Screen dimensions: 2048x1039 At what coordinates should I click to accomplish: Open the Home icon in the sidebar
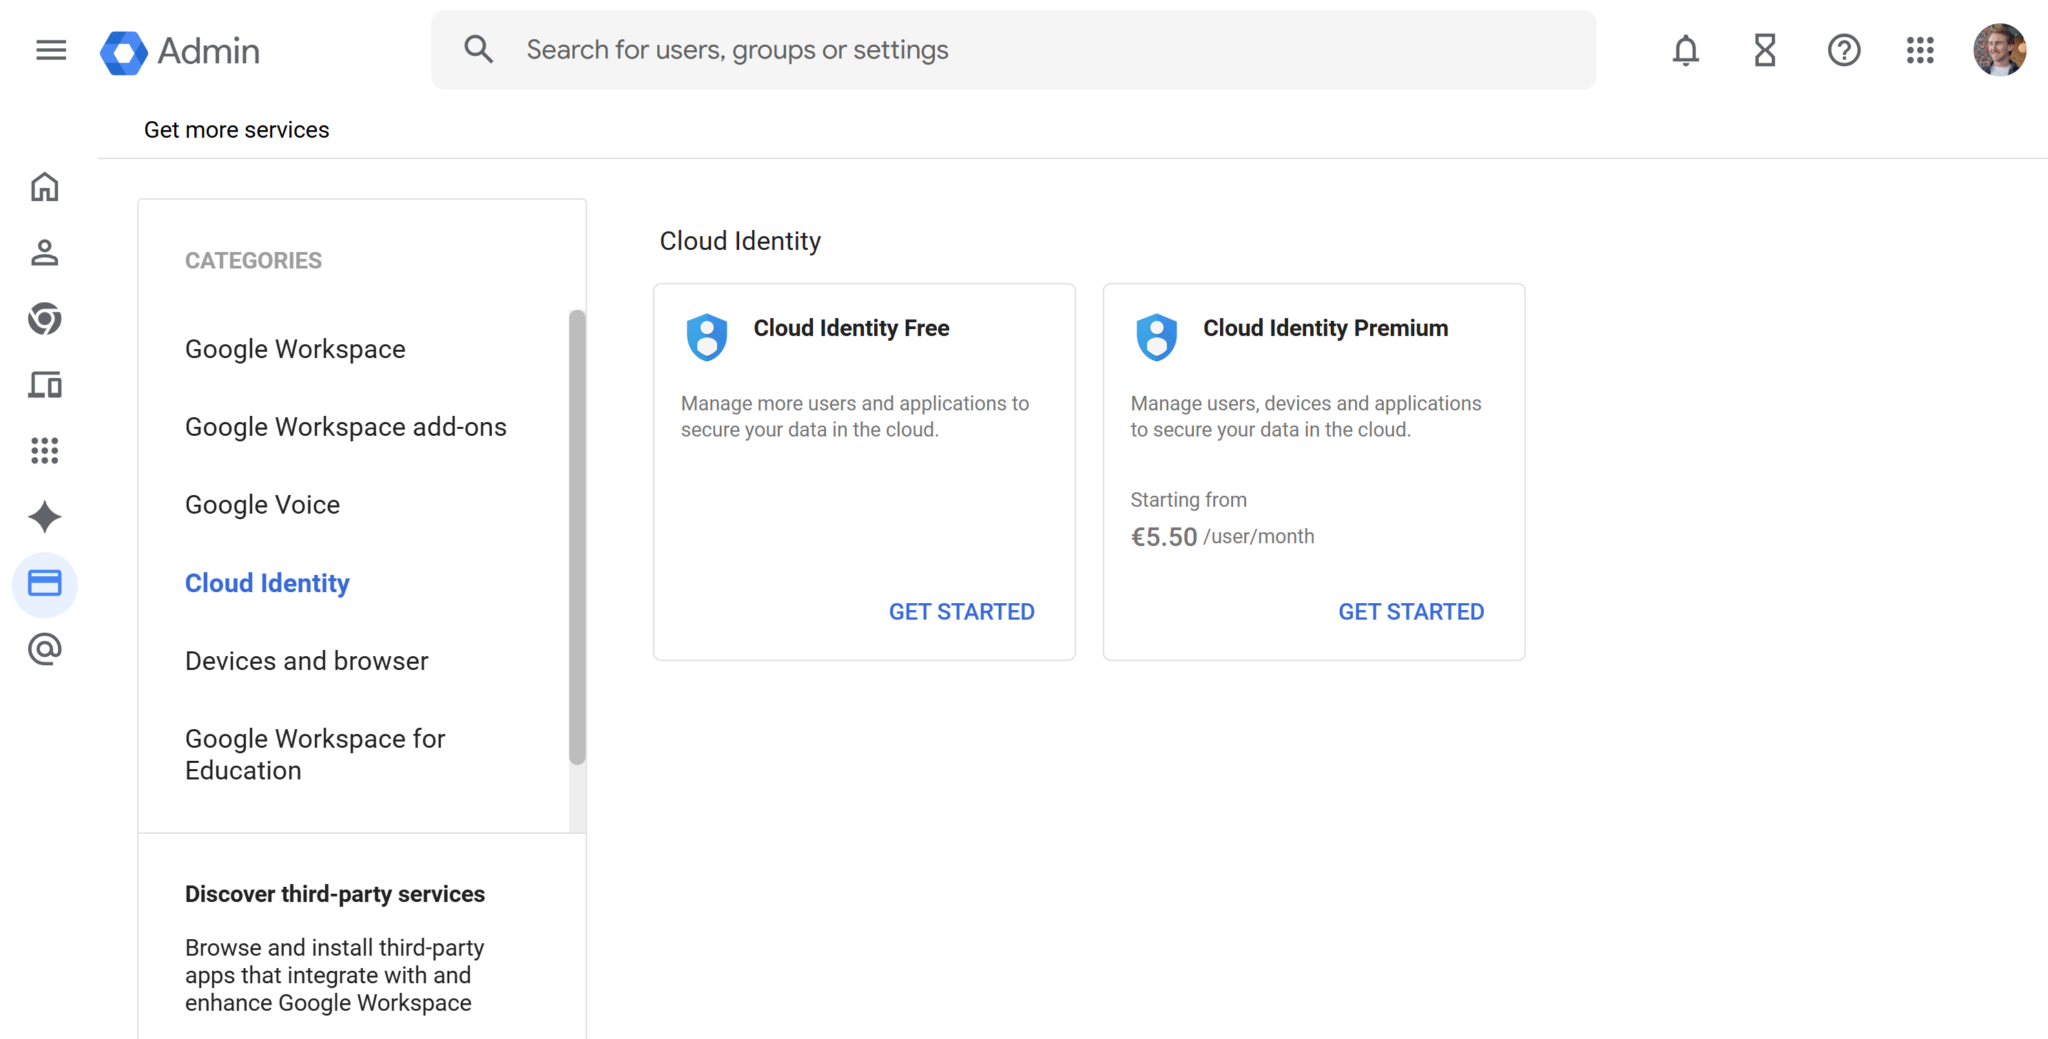pyautogui.click(x=45, y=187)
